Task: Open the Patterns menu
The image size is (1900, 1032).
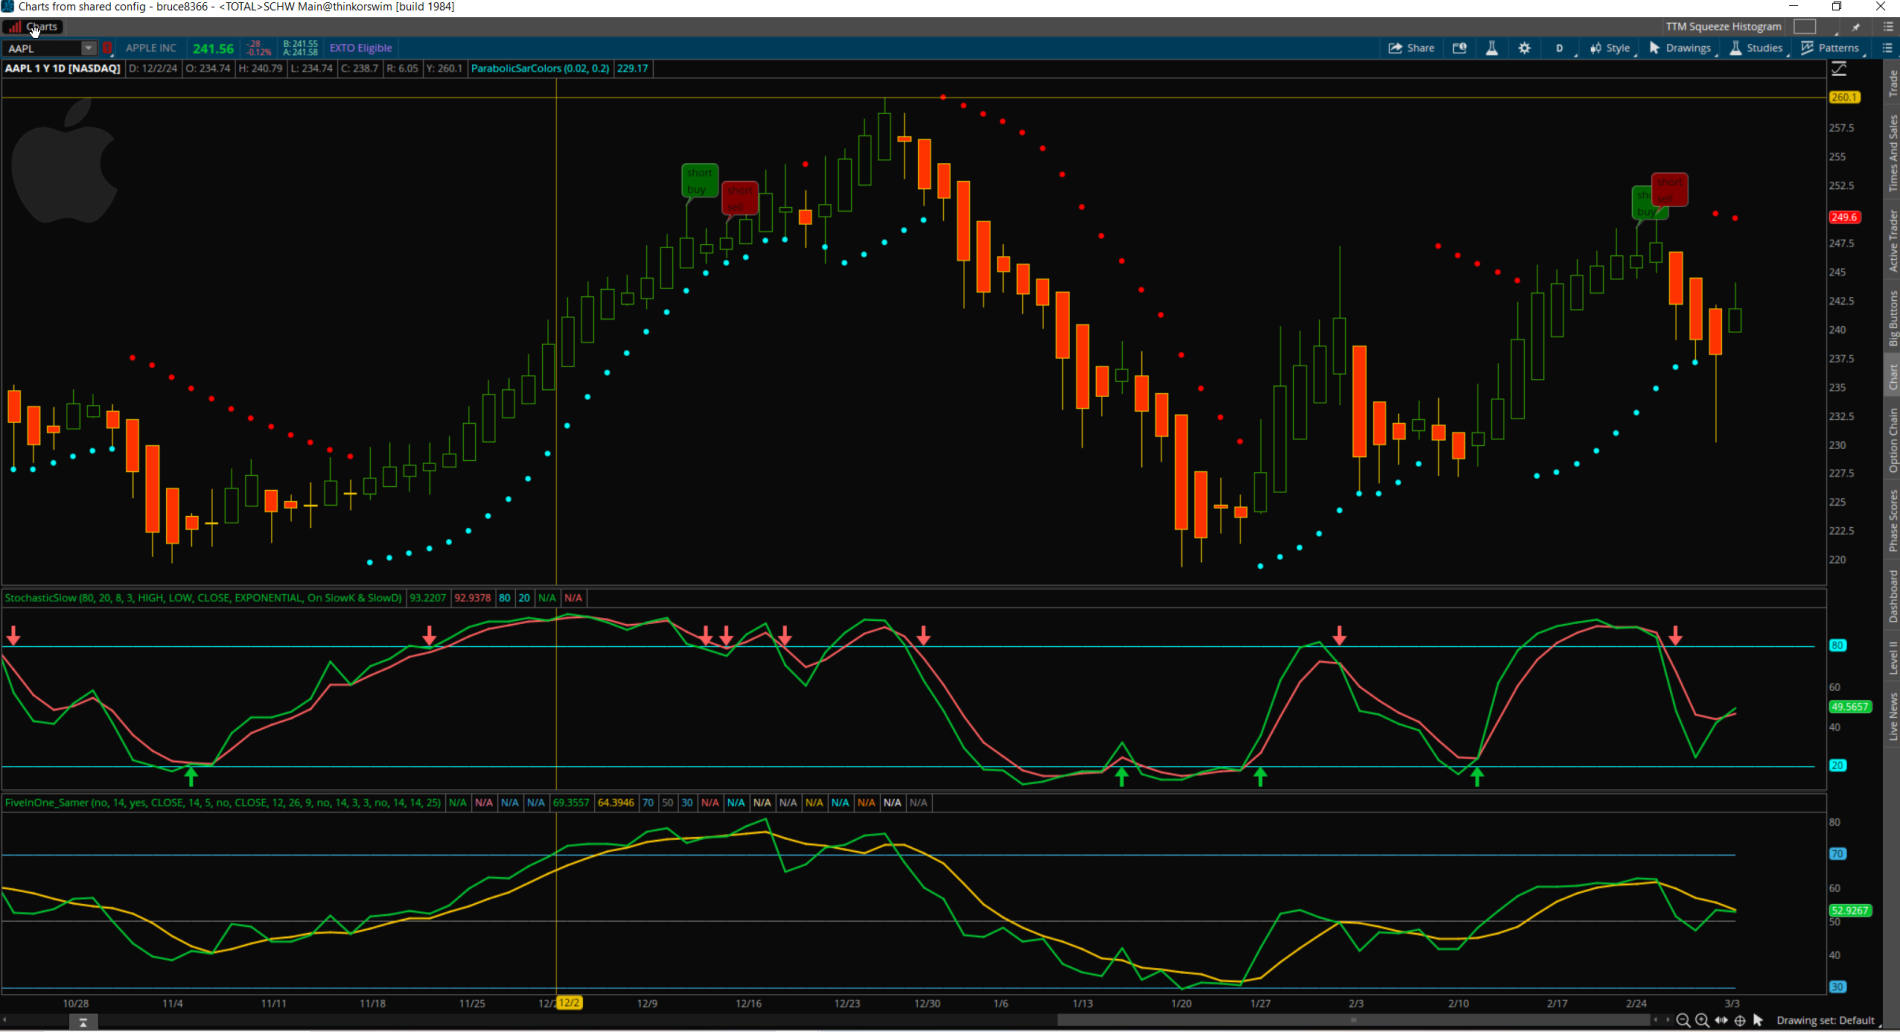Action: click(1831, 48)
